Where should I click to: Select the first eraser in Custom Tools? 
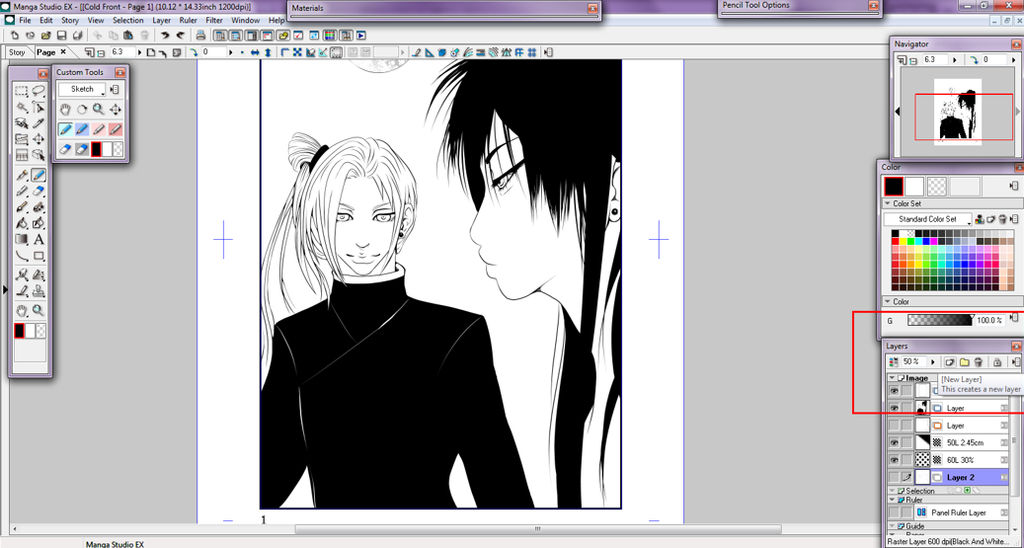(x=65, y=149)
